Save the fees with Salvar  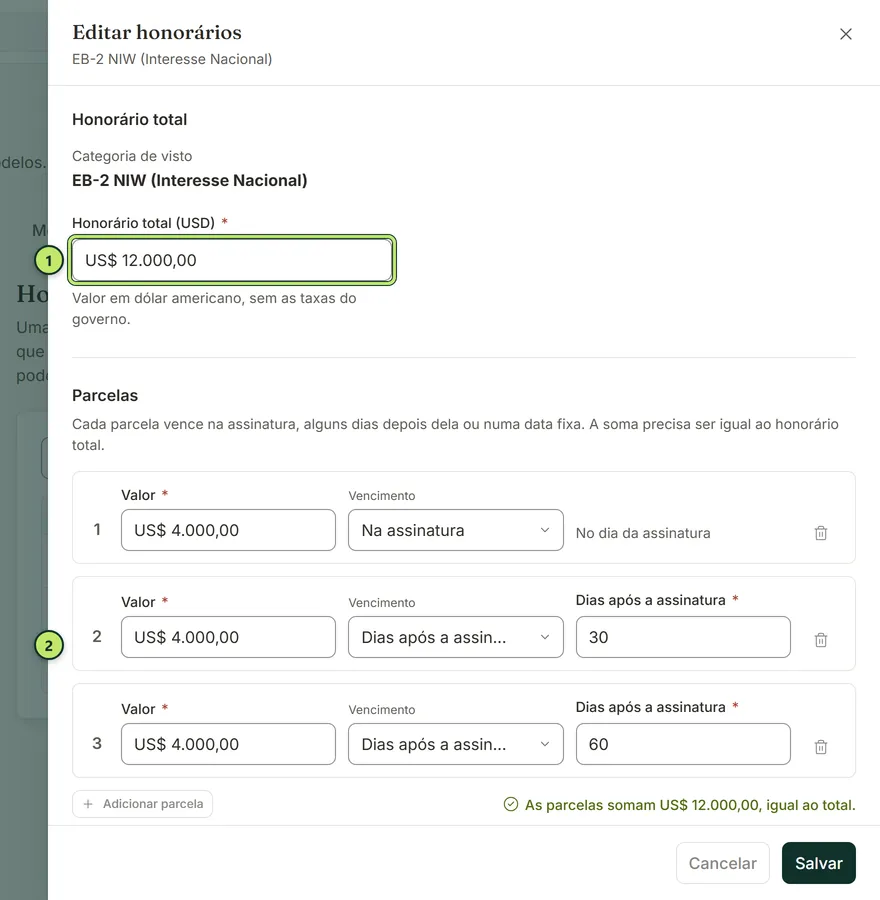tap(819, 863)
